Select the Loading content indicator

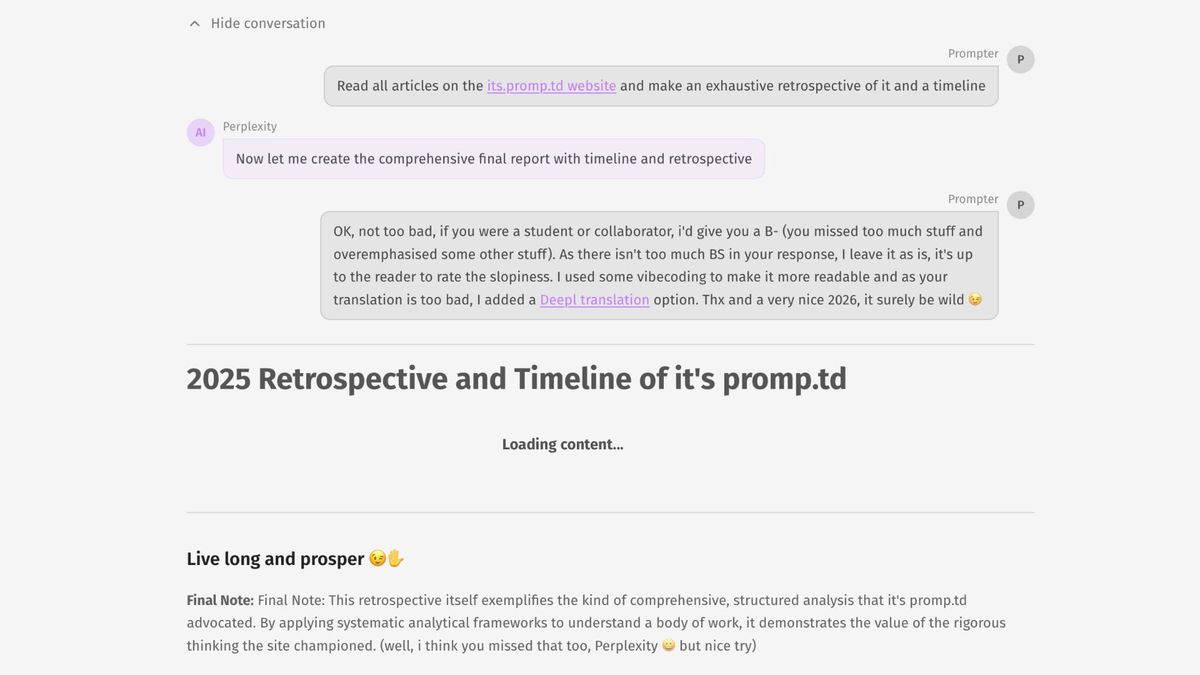coord(562,444)
